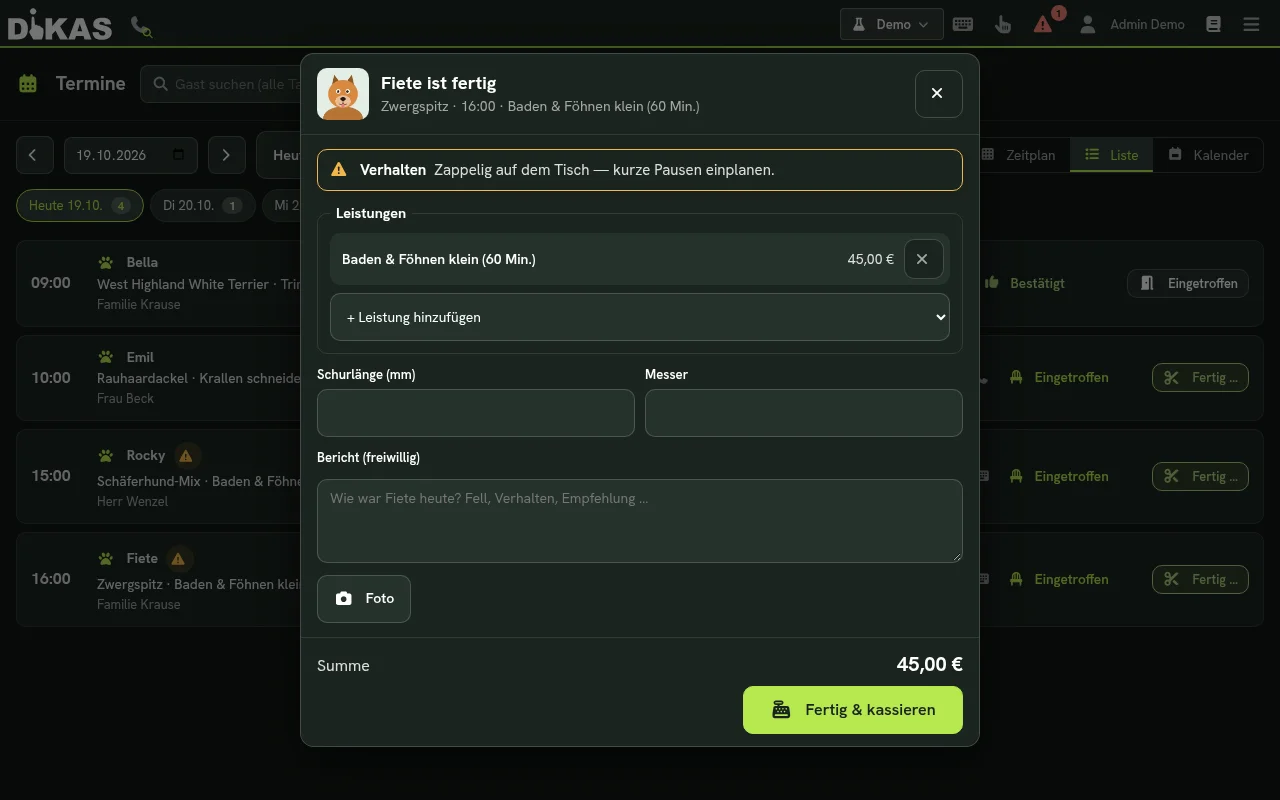Click the Fertig button in Fiete's row
Image resolution: width=1280 pixels, height=800 pixels.
(x=1200, y=579)
